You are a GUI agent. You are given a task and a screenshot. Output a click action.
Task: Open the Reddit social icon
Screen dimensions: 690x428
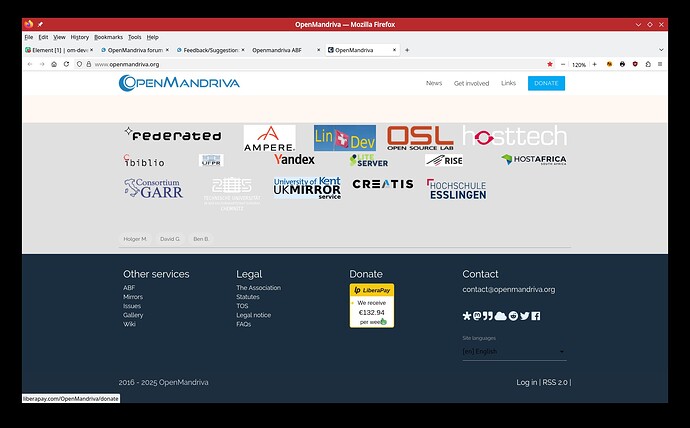513,316
